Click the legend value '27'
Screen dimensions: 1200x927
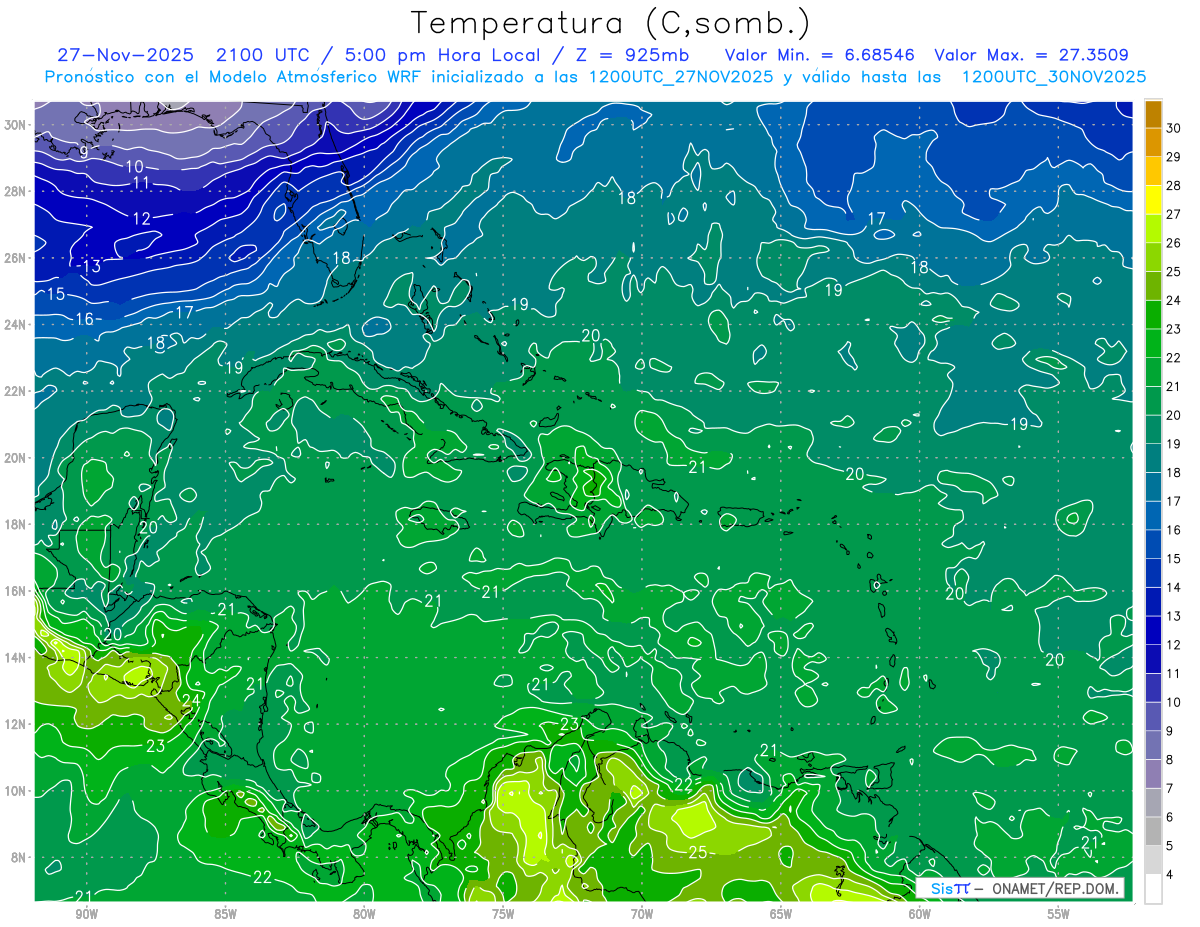click(x=1174, y=214)
